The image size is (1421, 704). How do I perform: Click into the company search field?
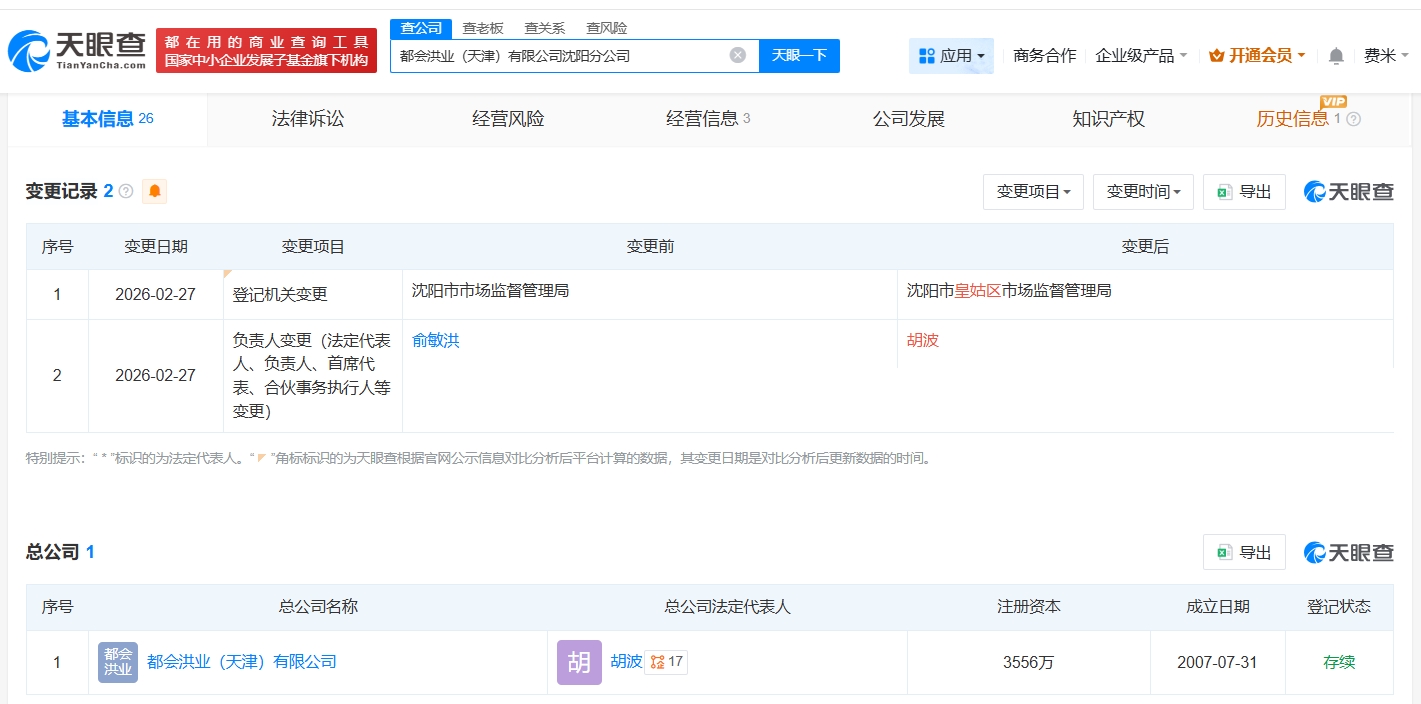[560, 56]
